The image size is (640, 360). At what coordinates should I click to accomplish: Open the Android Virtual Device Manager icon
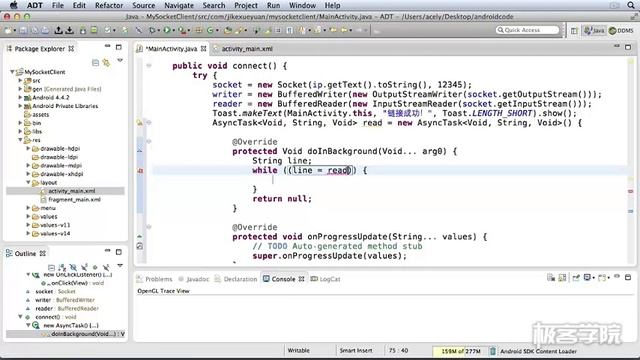(94, 30)
